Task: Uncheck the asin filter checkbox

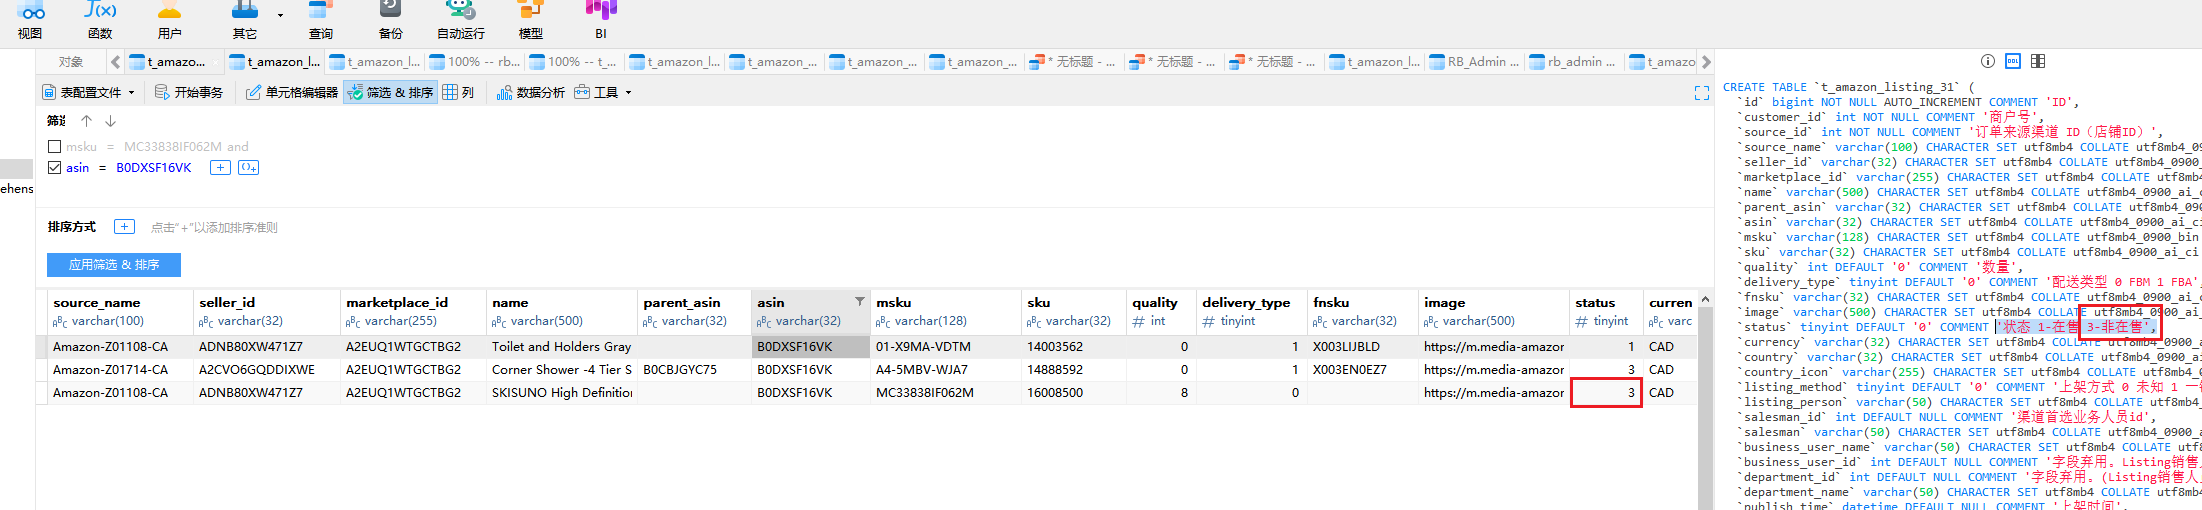Action: click(x=55, y=167)
